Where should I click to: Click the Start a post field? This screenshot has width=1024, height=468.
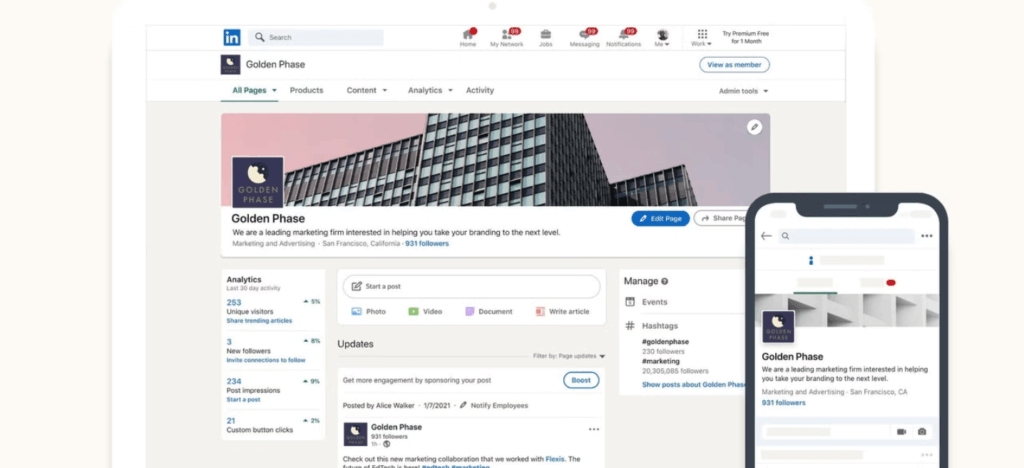pos(471,286)
